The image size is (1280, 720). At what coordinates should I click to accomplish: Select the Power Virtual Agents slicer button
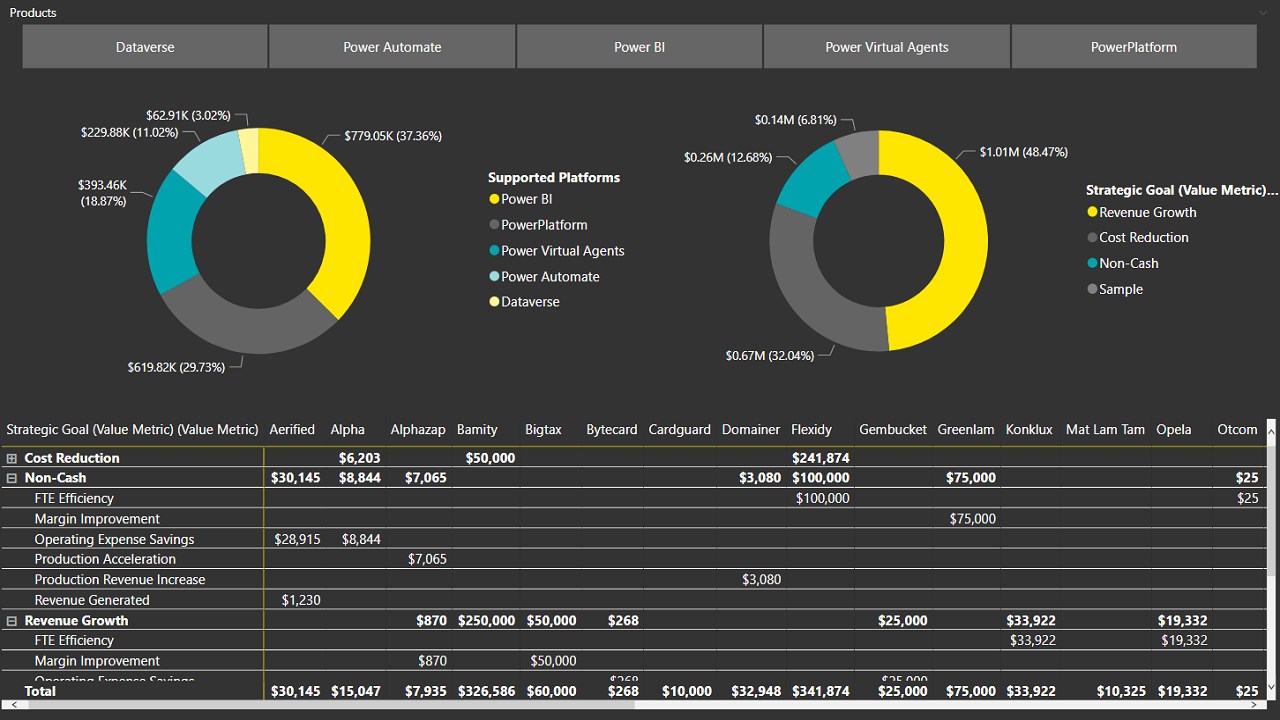click(887, 47)
